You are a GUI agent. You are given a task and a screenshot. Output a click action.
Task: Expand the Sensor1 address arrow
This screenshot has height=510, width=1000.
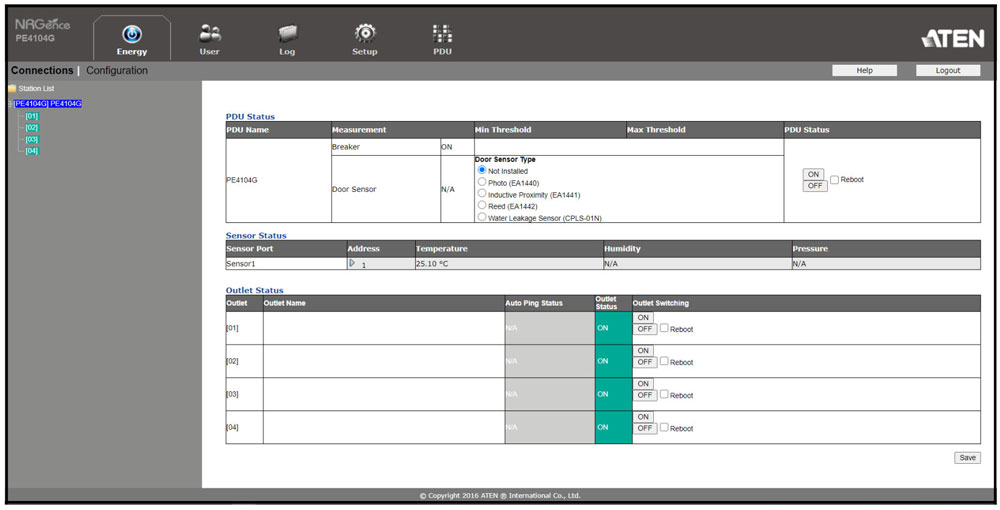352,263
